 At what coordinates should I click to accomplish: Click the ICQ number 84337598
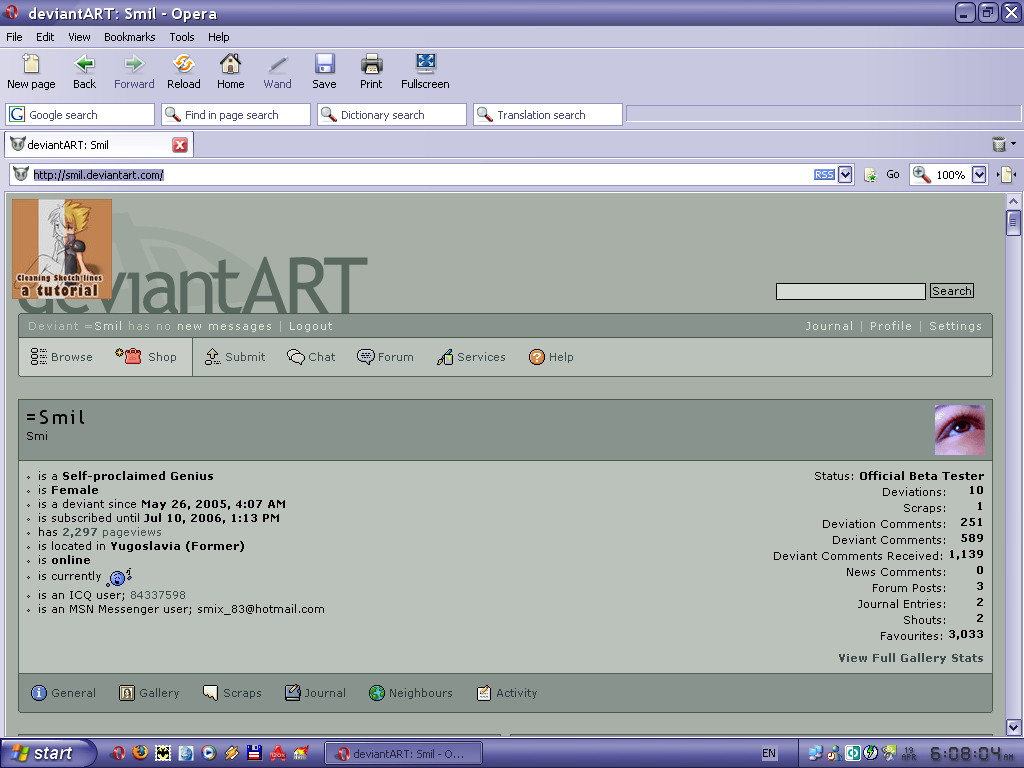click(157, 595)
